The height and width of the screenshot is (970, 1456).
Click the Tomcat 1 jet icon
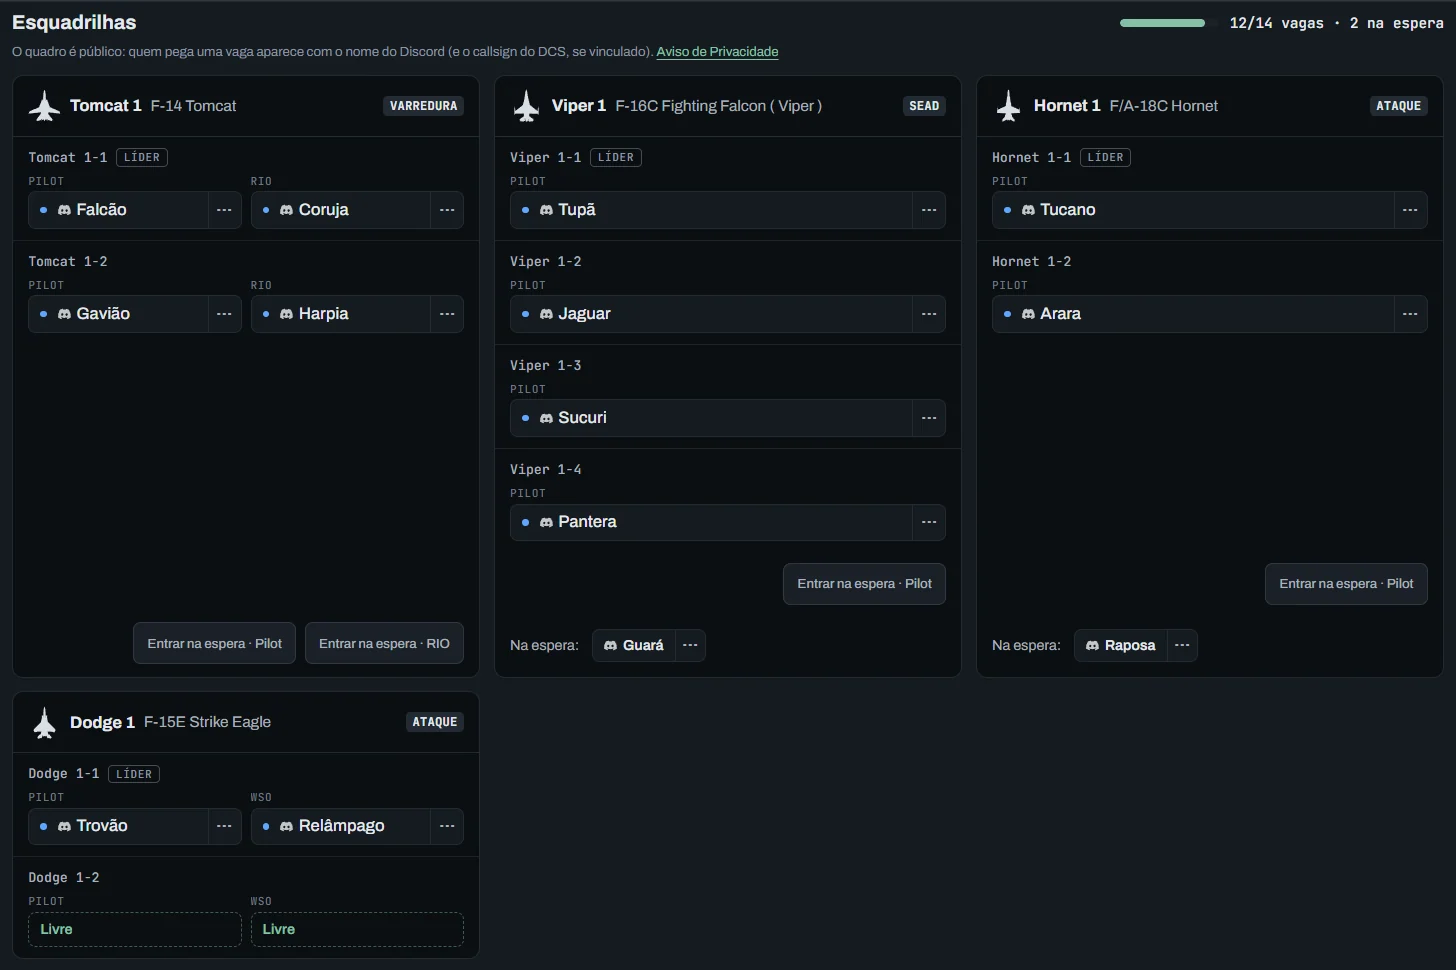(44, 106)
